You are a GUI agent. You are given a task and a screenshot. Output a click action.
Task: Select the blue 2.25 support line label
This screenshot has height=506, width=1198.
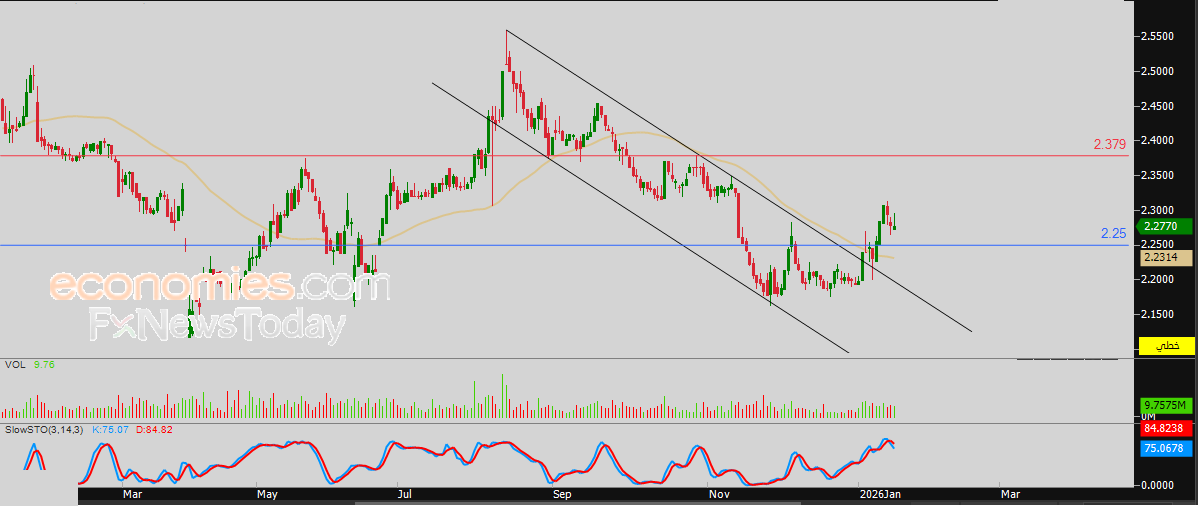[1114, 233]
